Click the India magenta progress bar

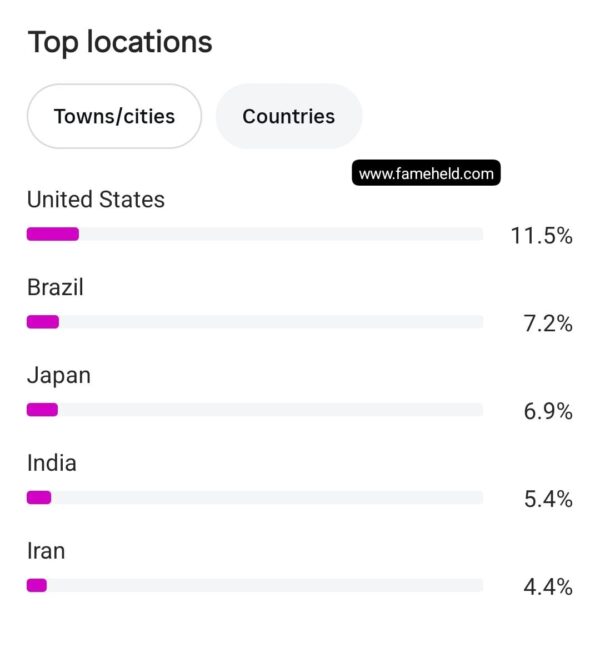[39, 498]
